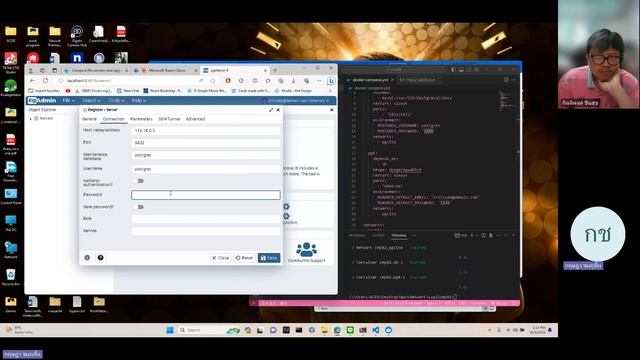Open the pgAdmin File menu

point(68,100)
